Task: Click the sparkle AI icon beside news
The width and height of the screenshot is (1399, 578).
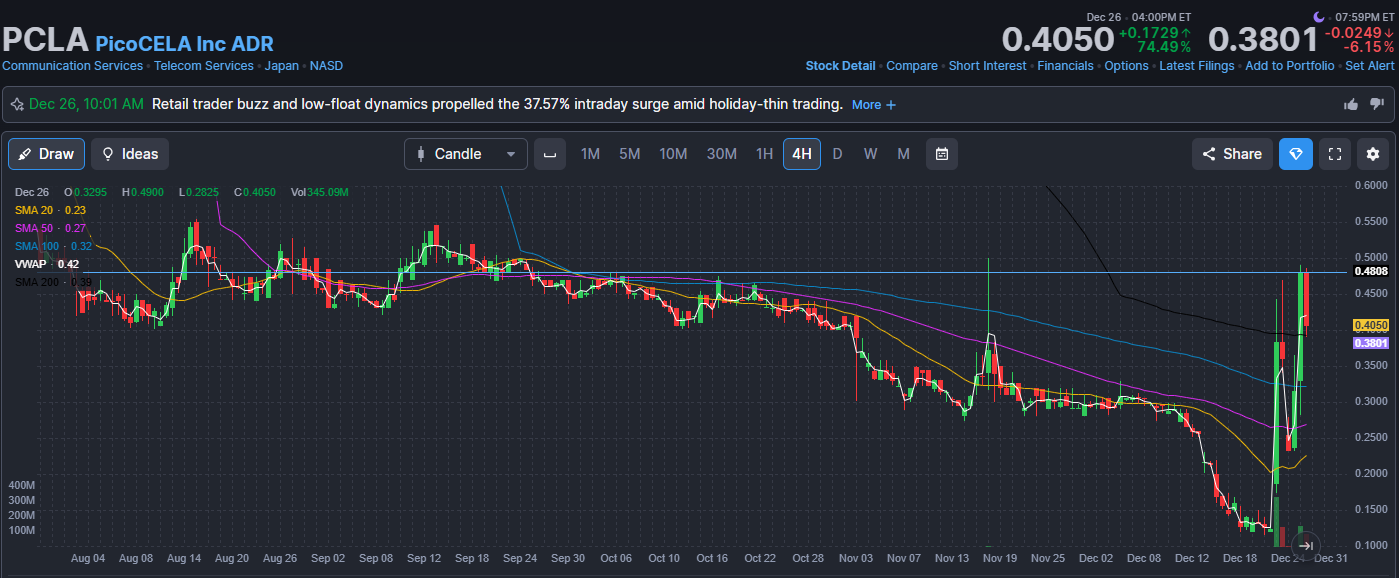Action: pos(17,104)
